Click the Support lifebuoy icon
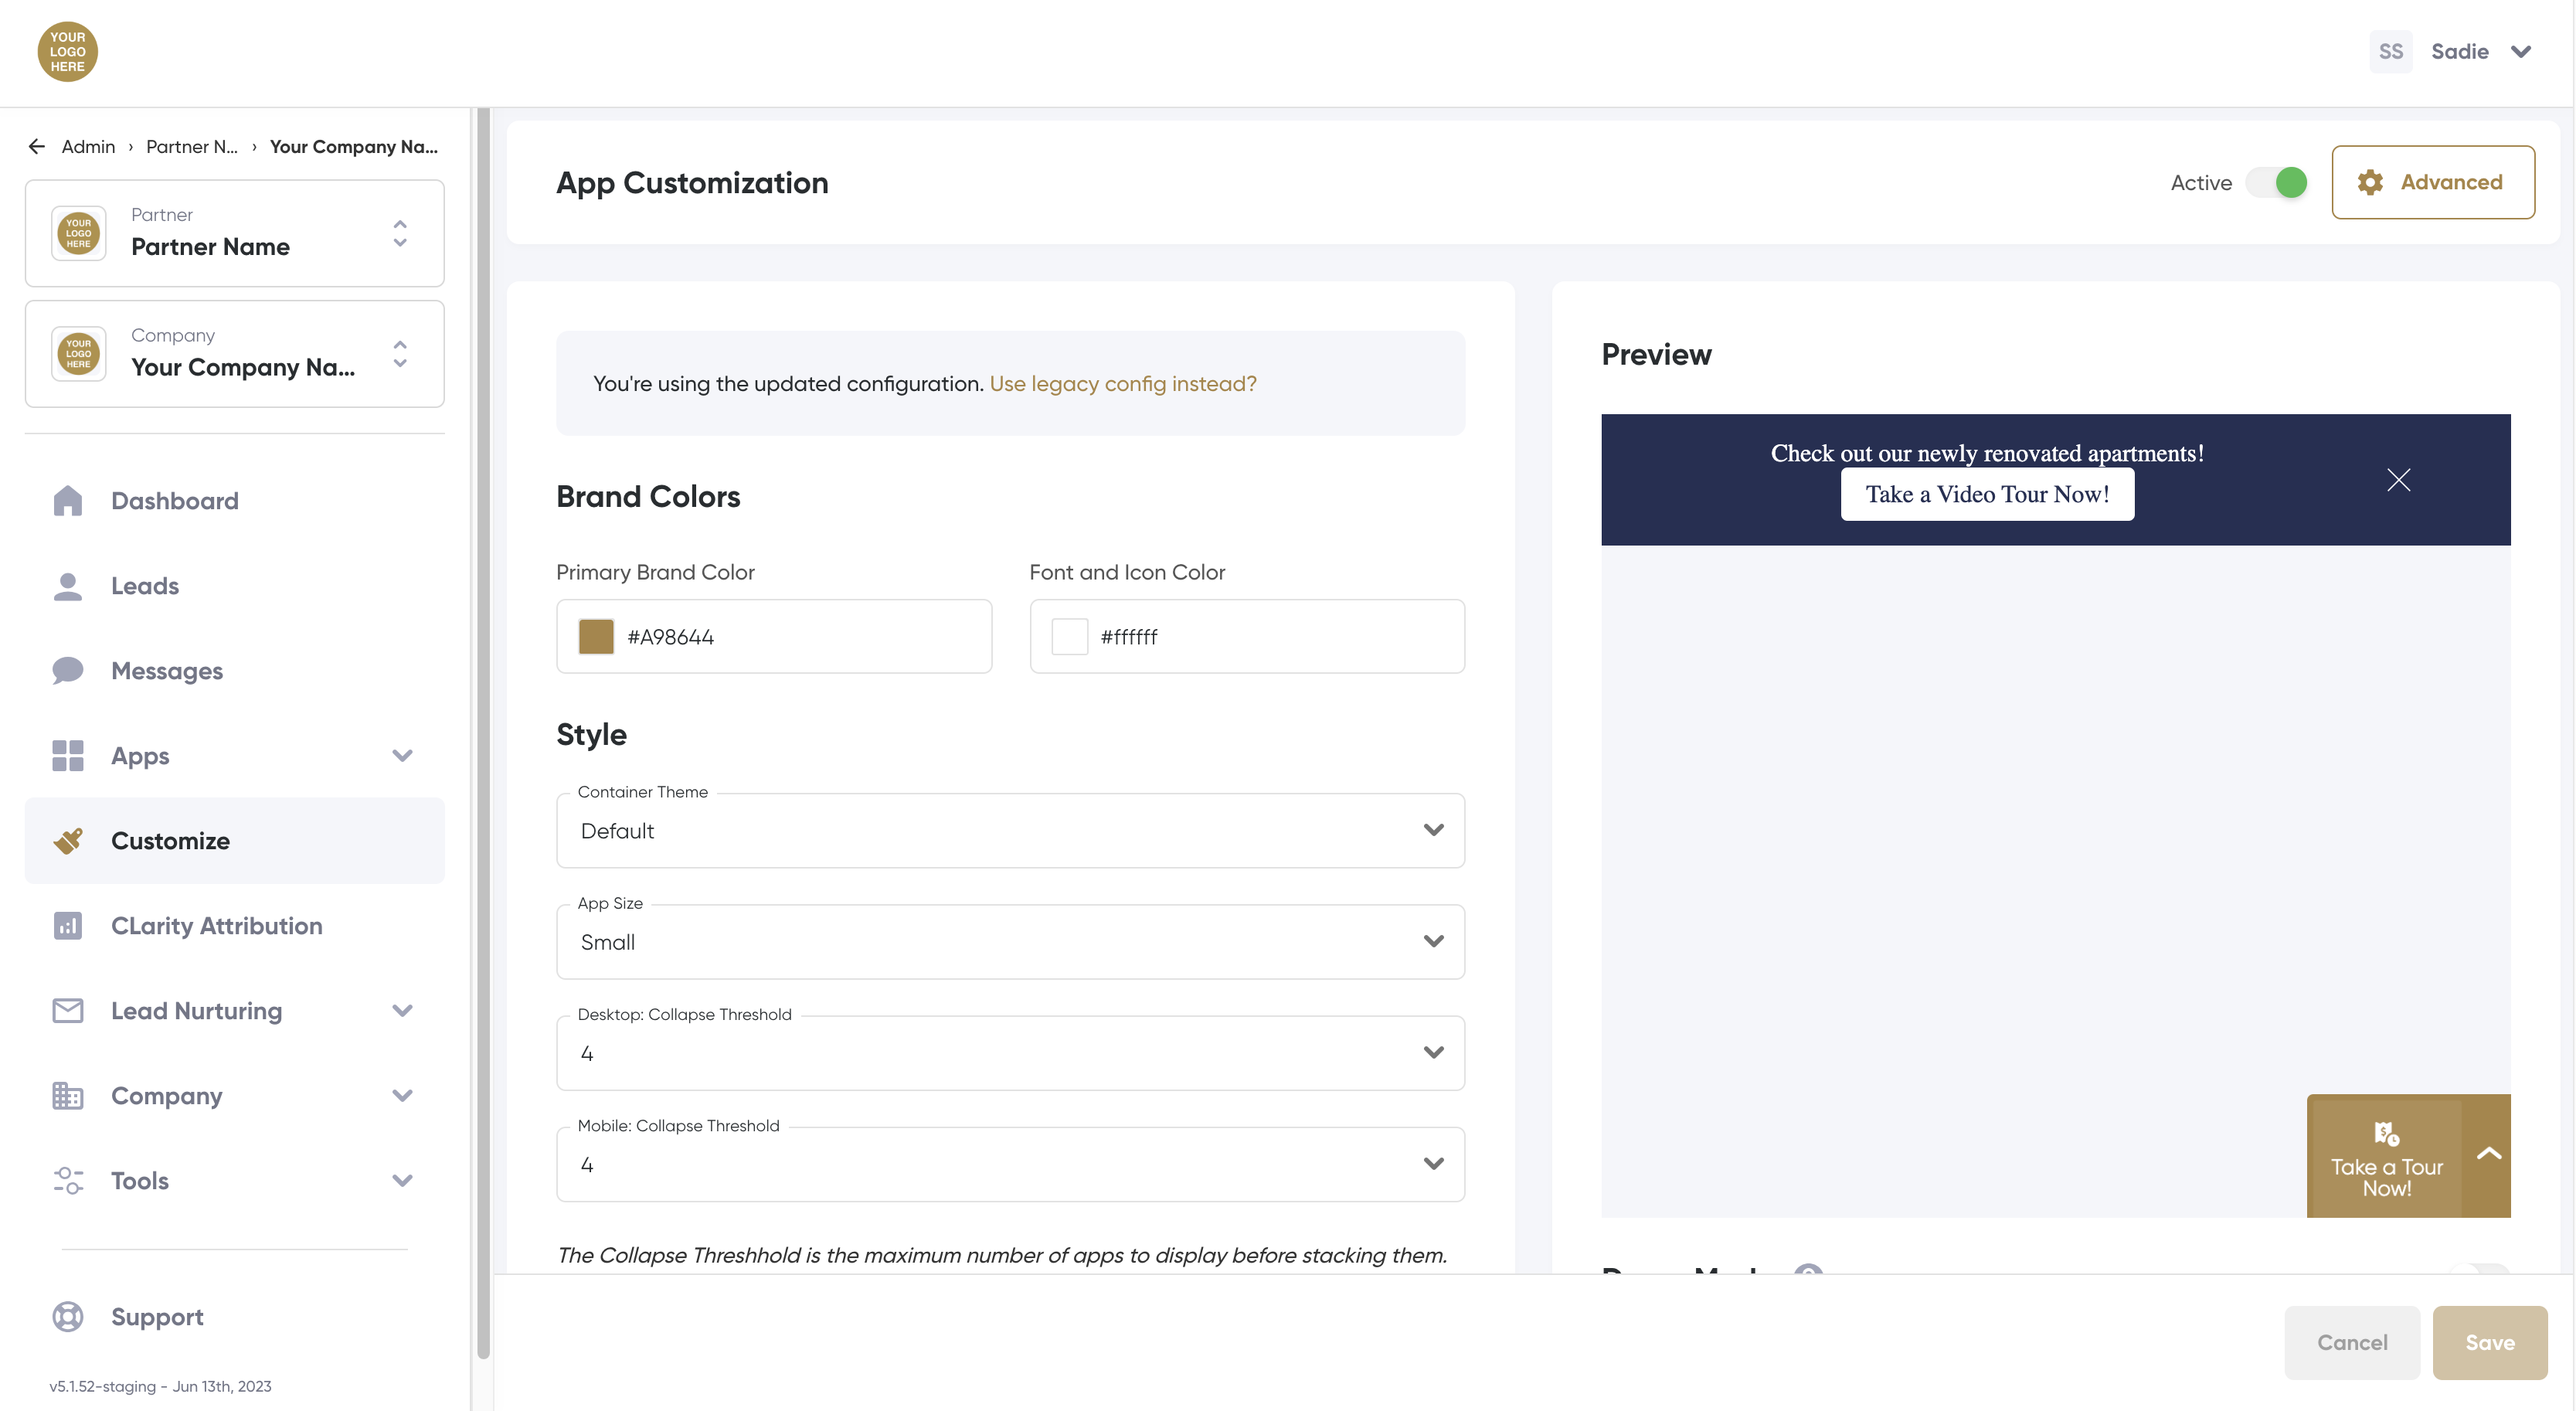 click(x=67, y=1317)
